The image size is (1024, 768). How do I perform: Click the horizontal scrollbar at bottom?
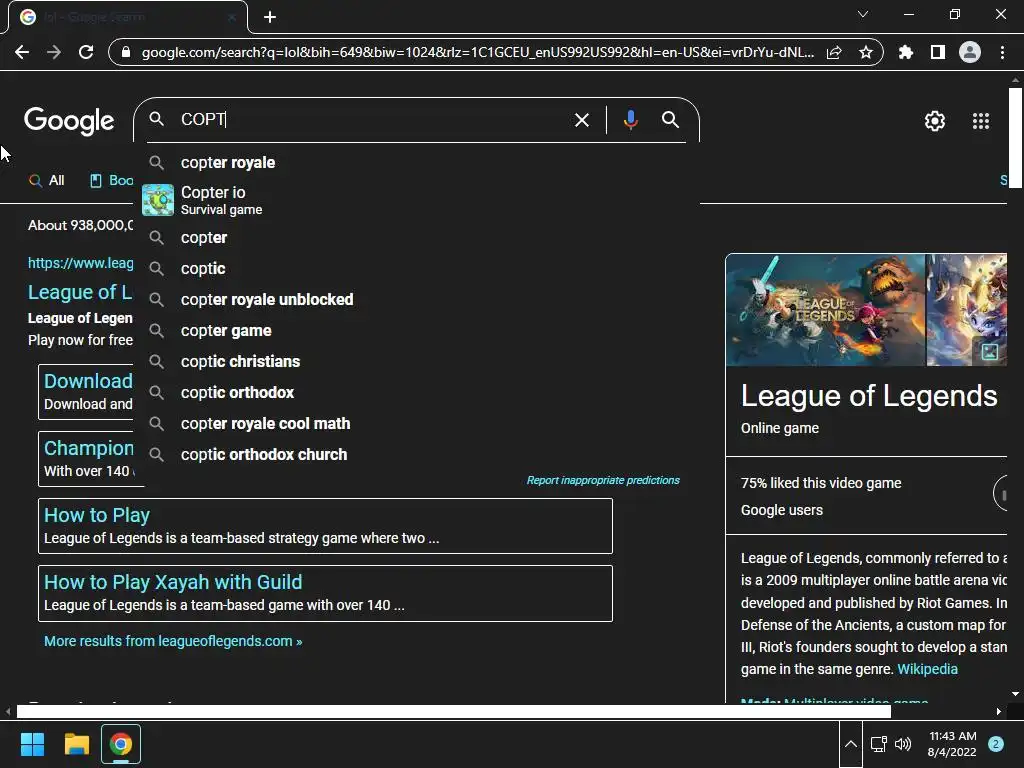click(x=453, y=711)
